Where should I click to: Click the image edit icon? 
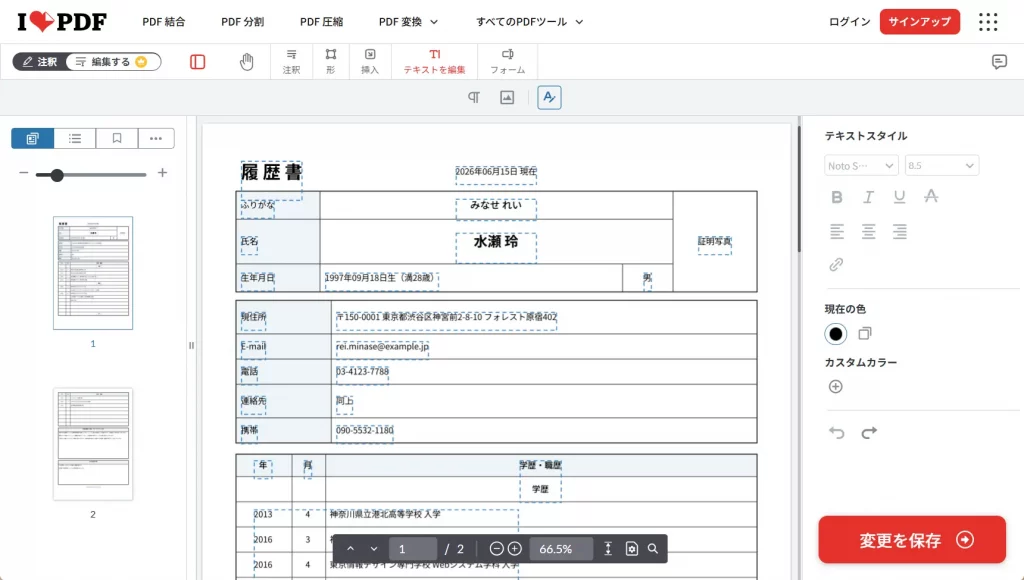(x=507, y=97)
